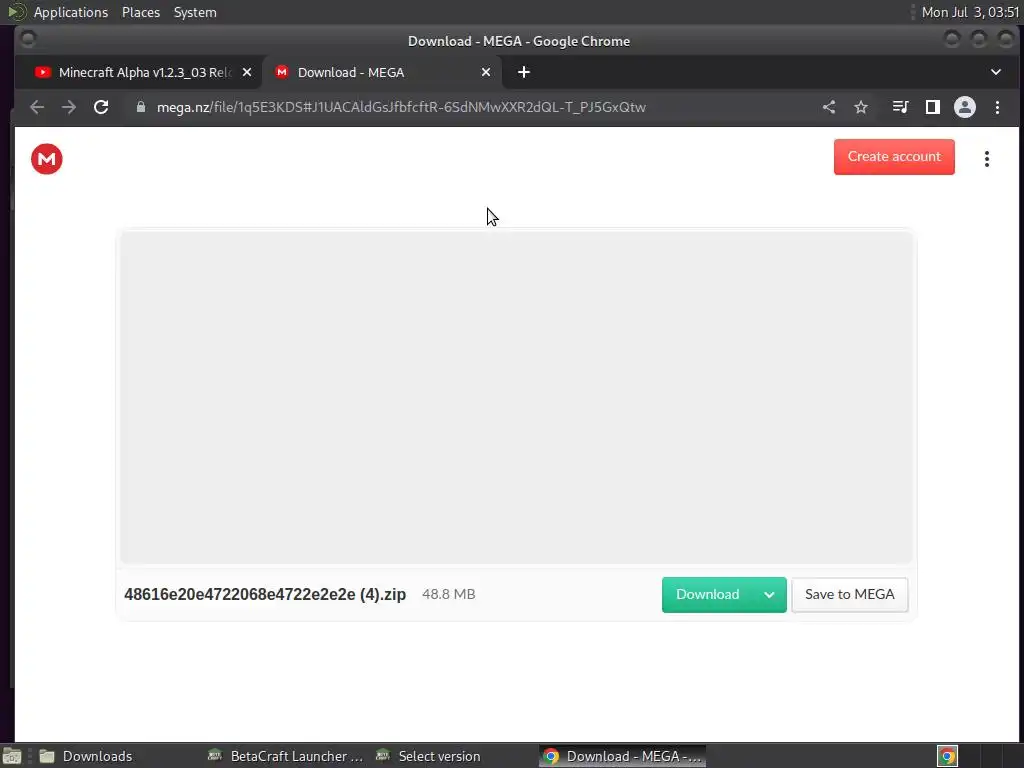Open the media controls icon in Chrome
This screenshot has height=768, width=1024.
coord(900,107)
